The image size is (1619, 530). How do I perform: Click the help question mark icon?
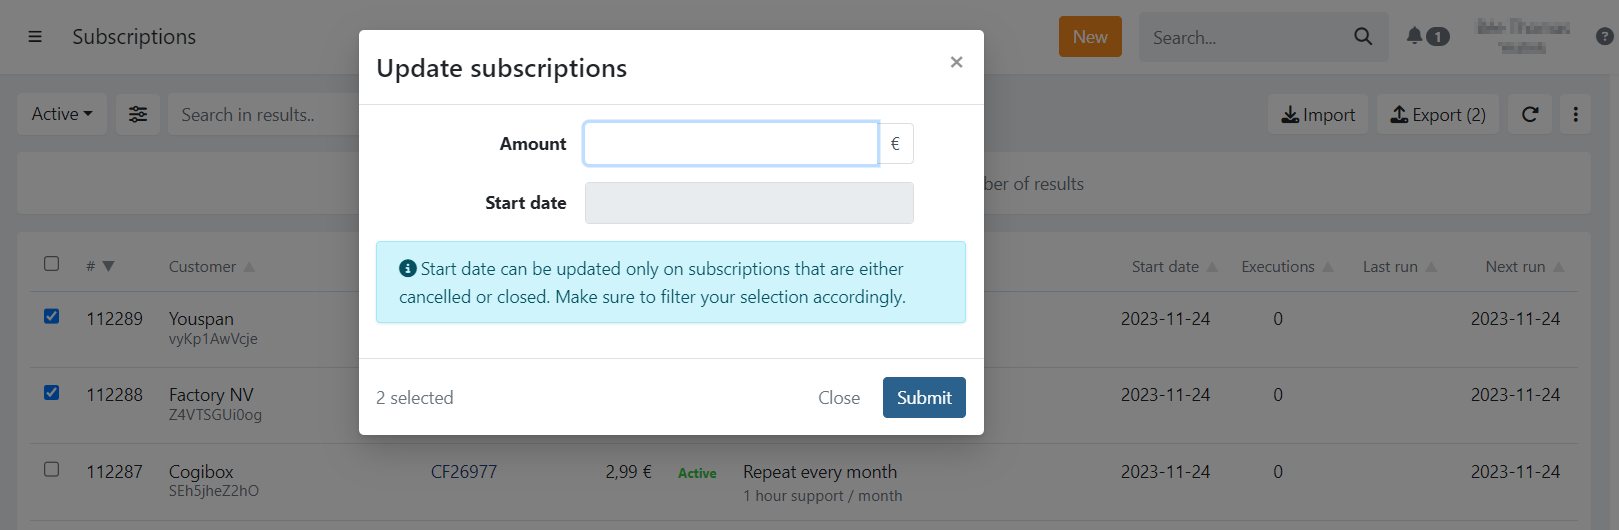pos(1604,37)
